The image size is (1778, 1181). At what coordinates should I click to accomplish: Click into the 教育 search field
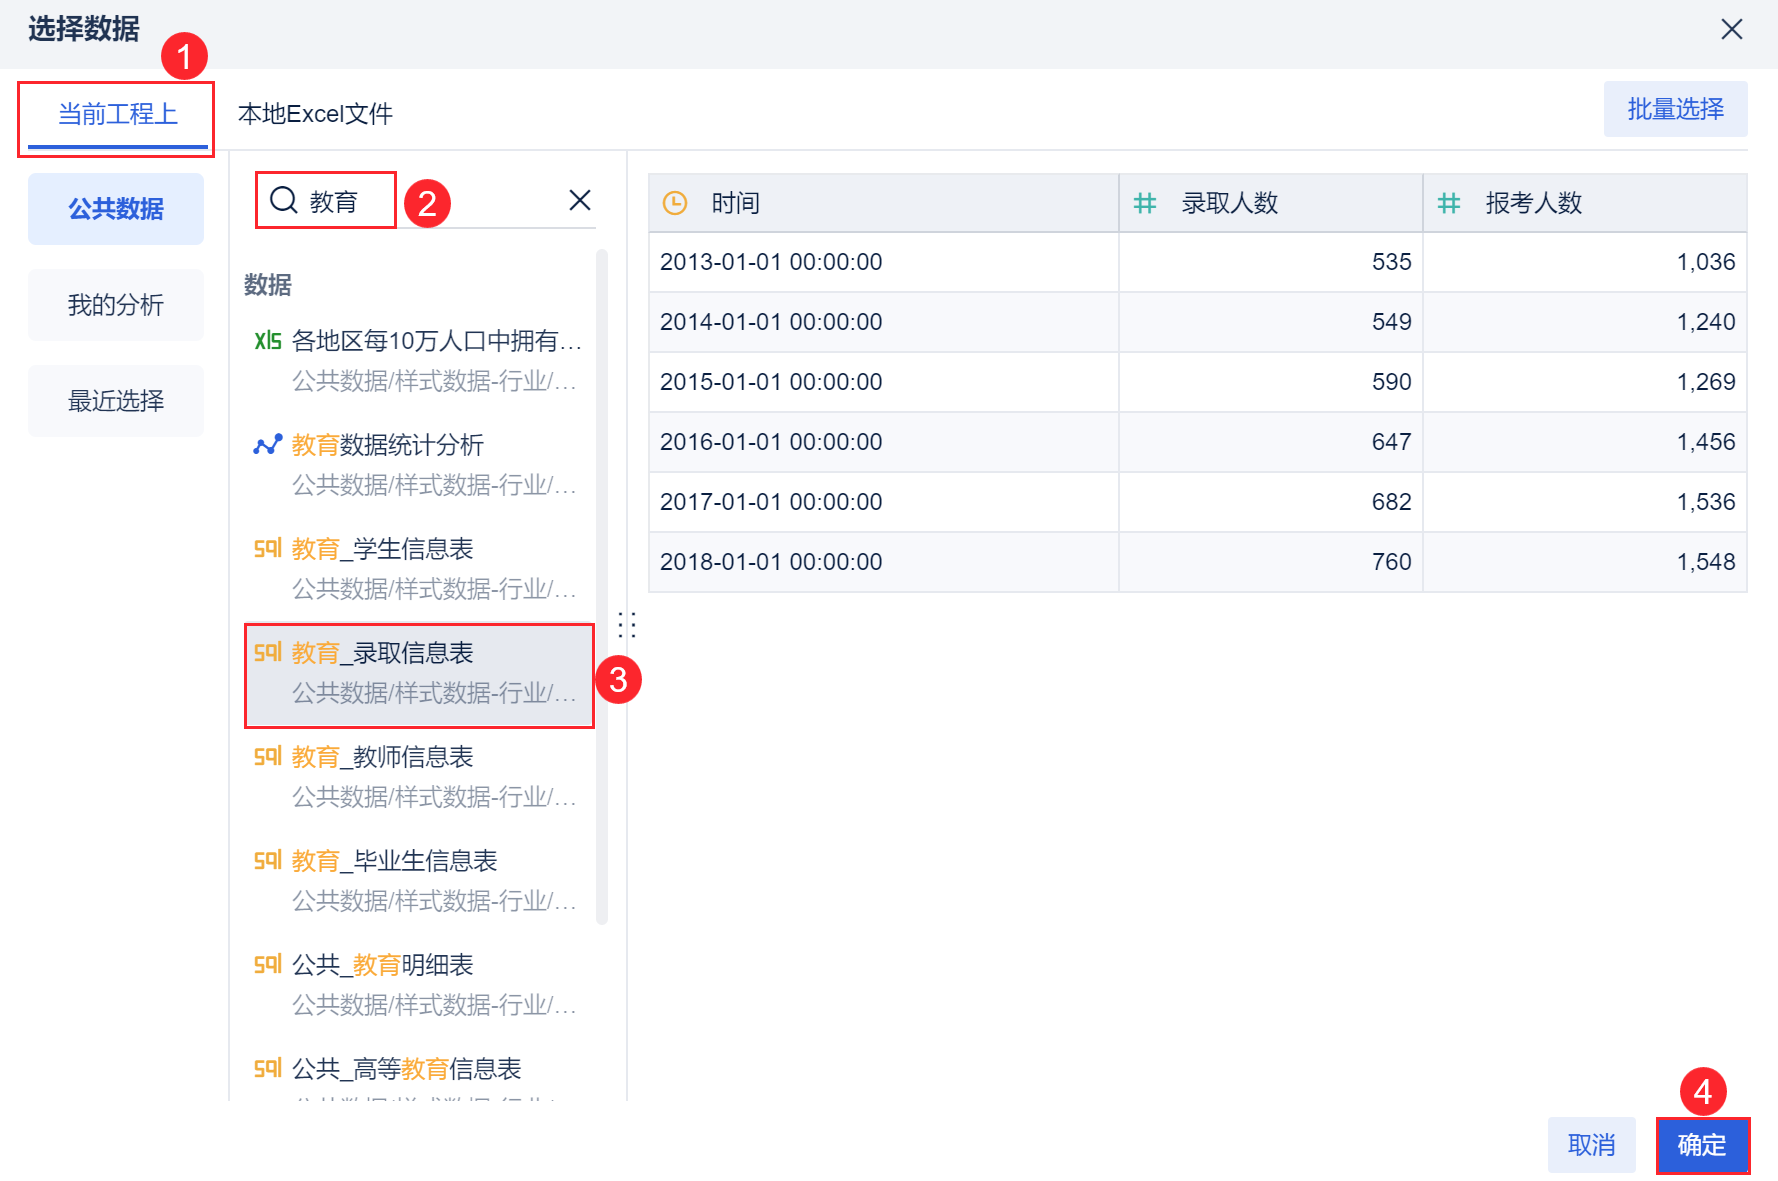click(x=440, y=201)
